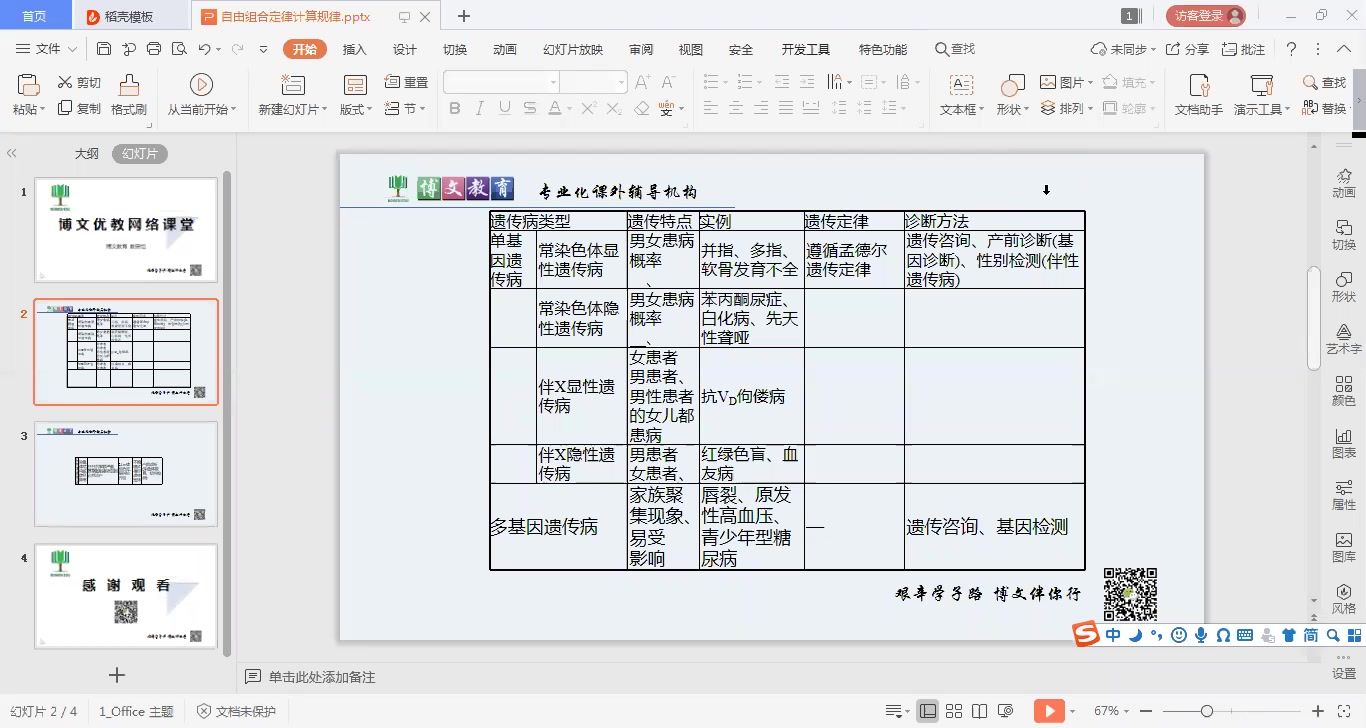1366x728 pixels.
Task: Toggle Italic formatting
Action: pyautogui.click(x=480, y=108)
